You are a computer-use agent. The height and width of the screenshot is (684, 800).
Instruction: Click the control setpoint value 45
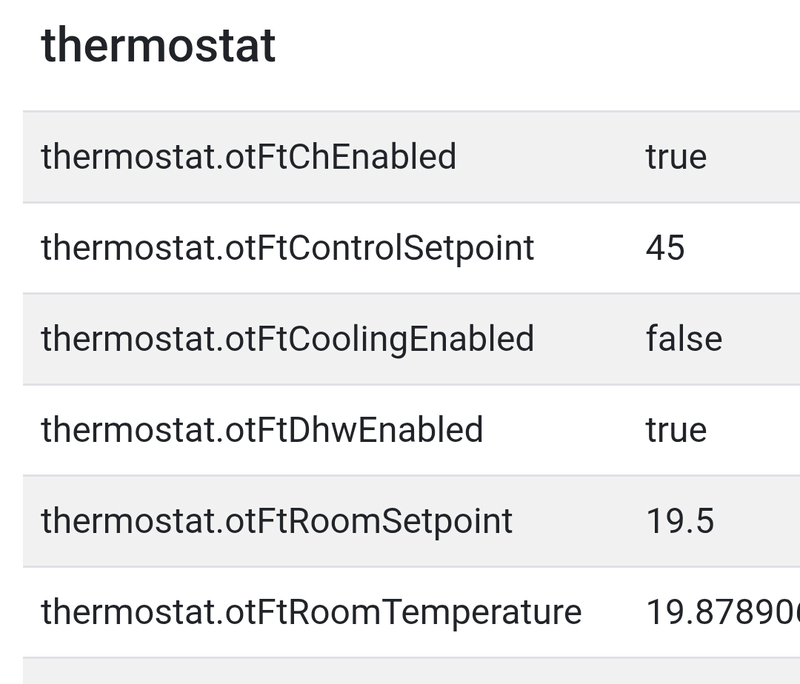[665, 248]
